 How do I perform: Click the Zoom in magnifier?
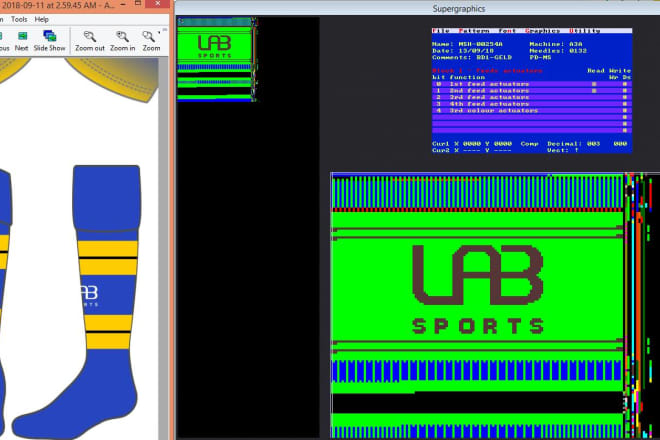(122, 41)
